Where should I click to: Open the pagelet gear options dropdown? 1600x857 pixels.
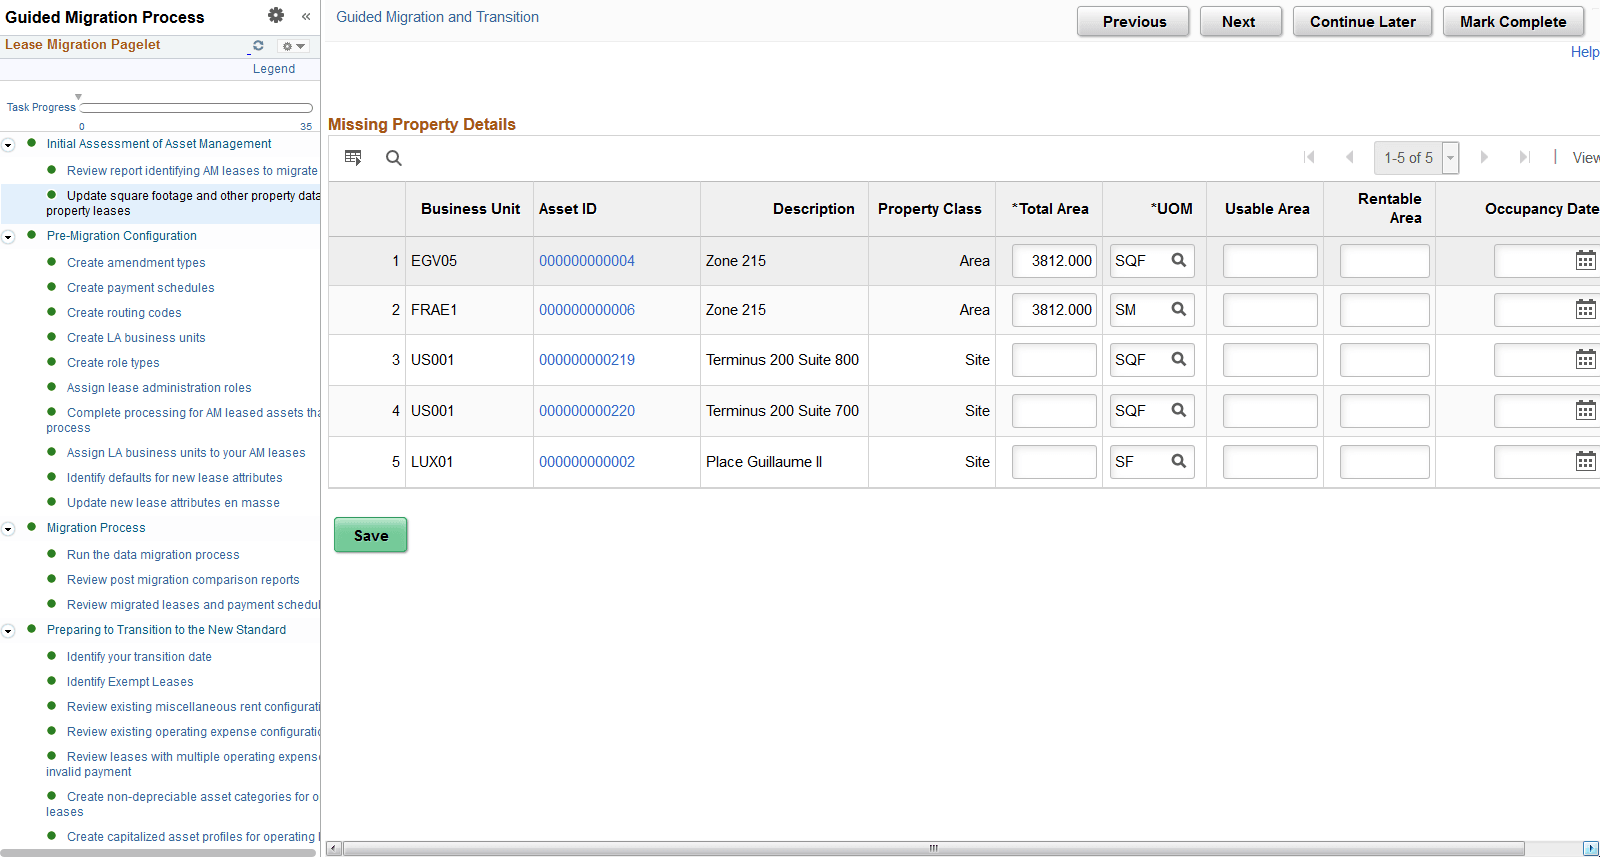(293, 46)
